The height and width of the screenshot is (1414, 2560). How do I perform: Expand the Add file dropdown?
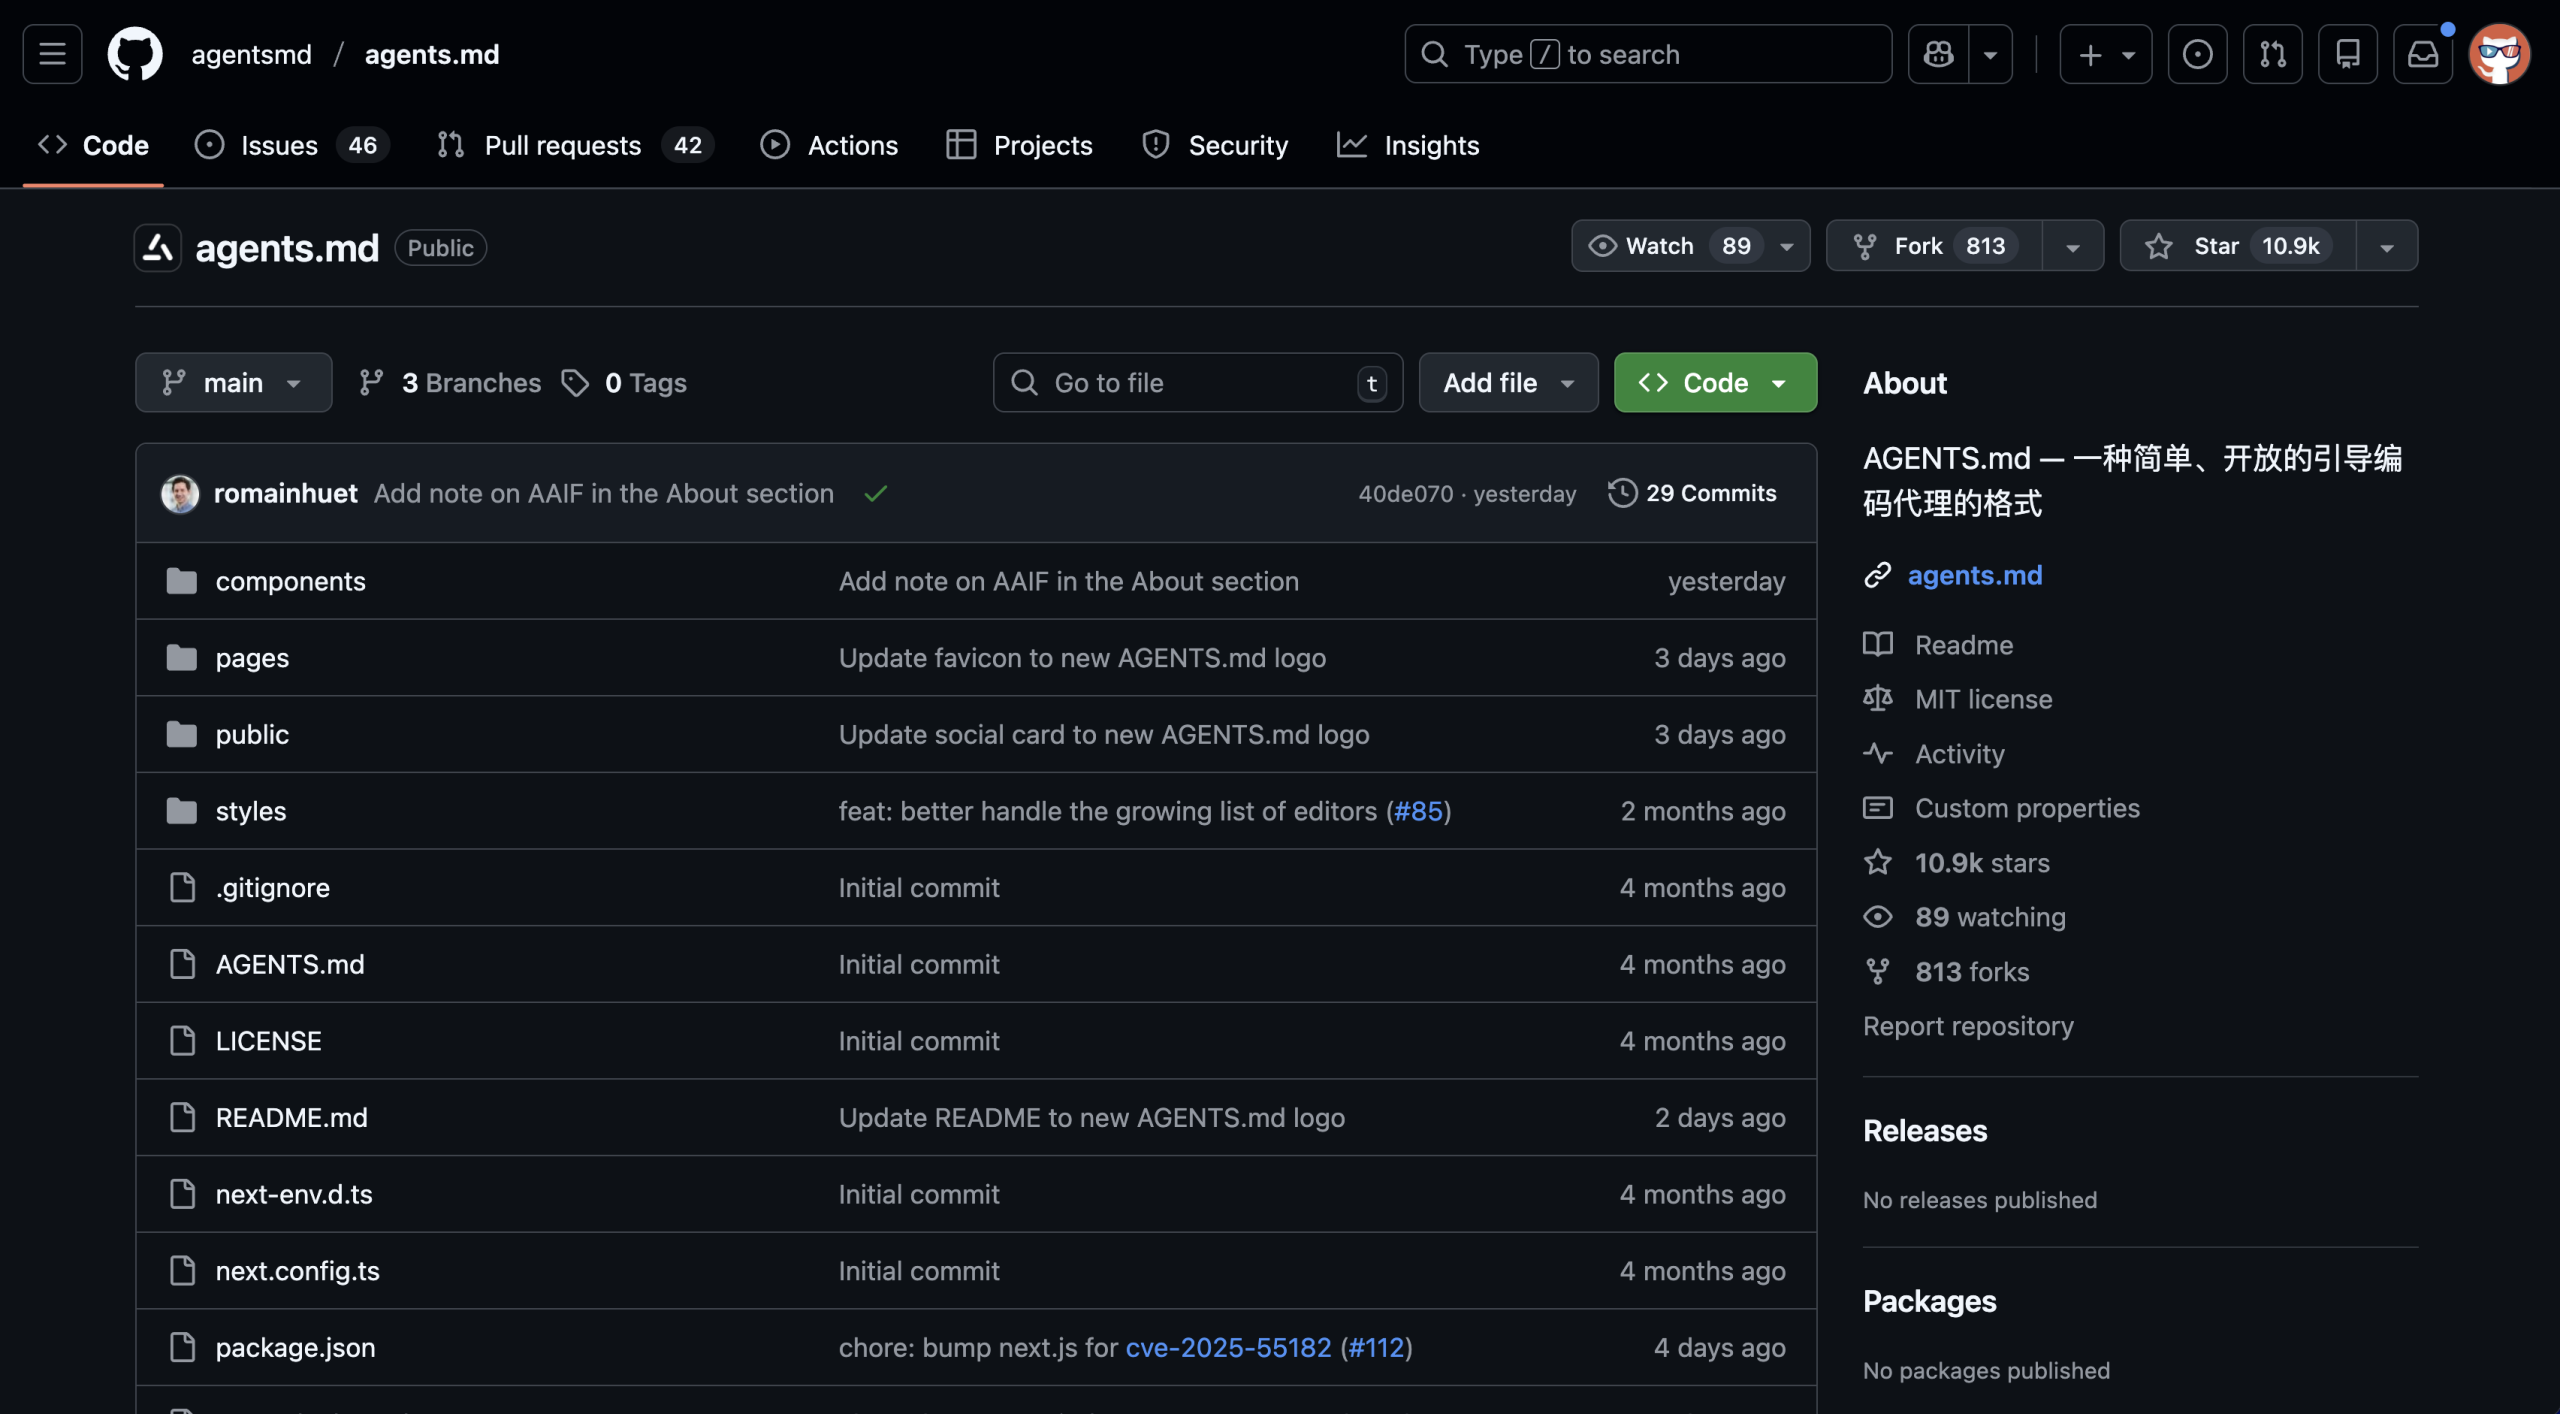tap(1508, 383)
